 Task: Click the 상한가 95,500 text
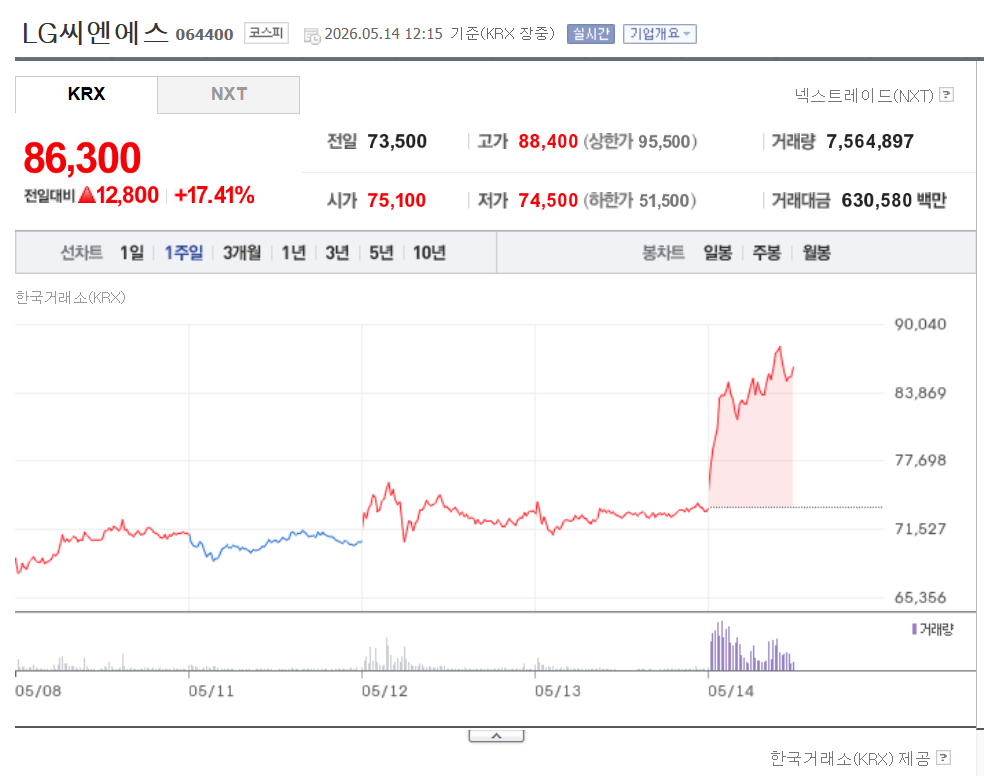(x=640, y=141)
